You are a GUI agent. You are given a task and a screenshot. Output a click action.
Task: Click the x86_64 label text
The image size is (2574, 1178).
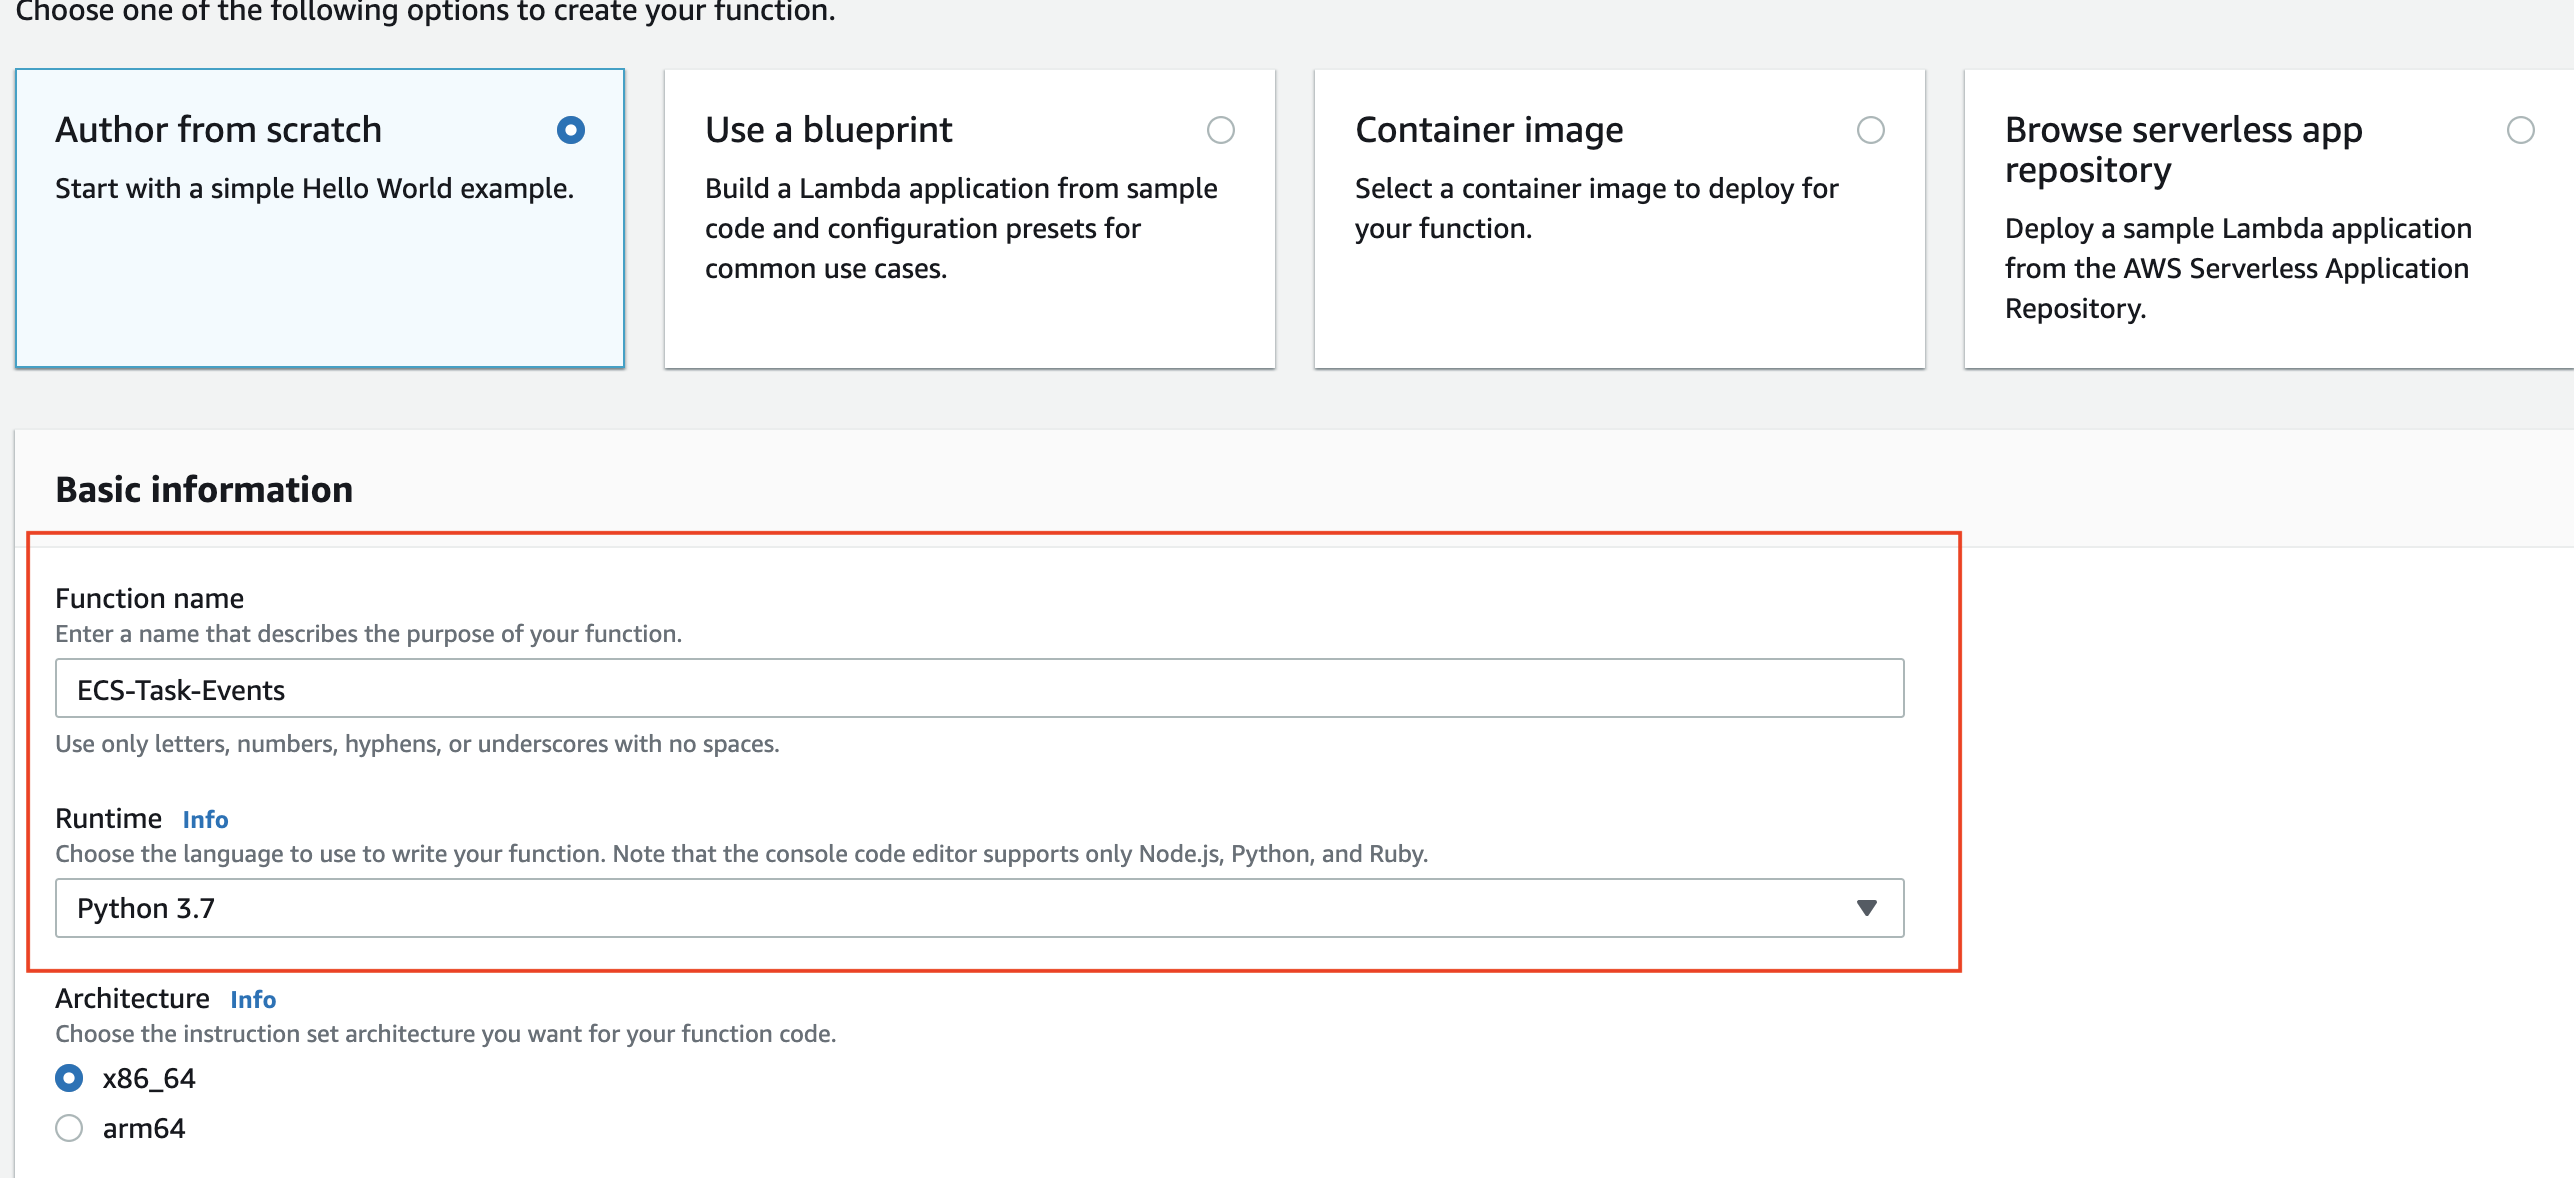click(x=149, y=1078)
